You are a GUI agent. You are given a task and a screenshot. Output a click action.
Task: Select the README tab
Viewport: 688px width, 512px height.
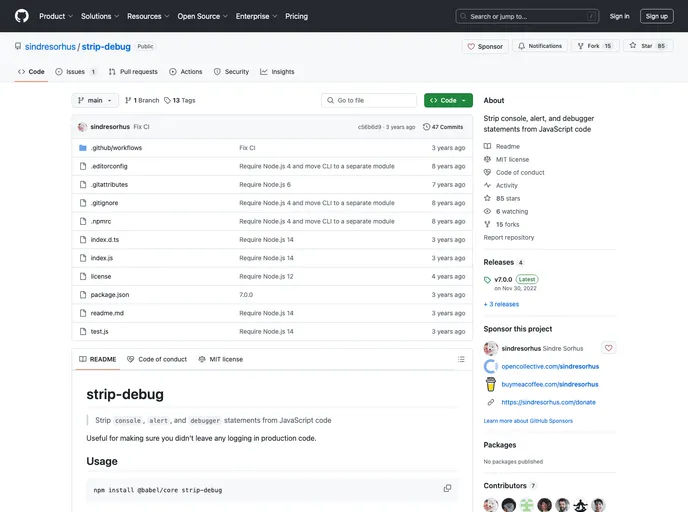tap(97, 359)
